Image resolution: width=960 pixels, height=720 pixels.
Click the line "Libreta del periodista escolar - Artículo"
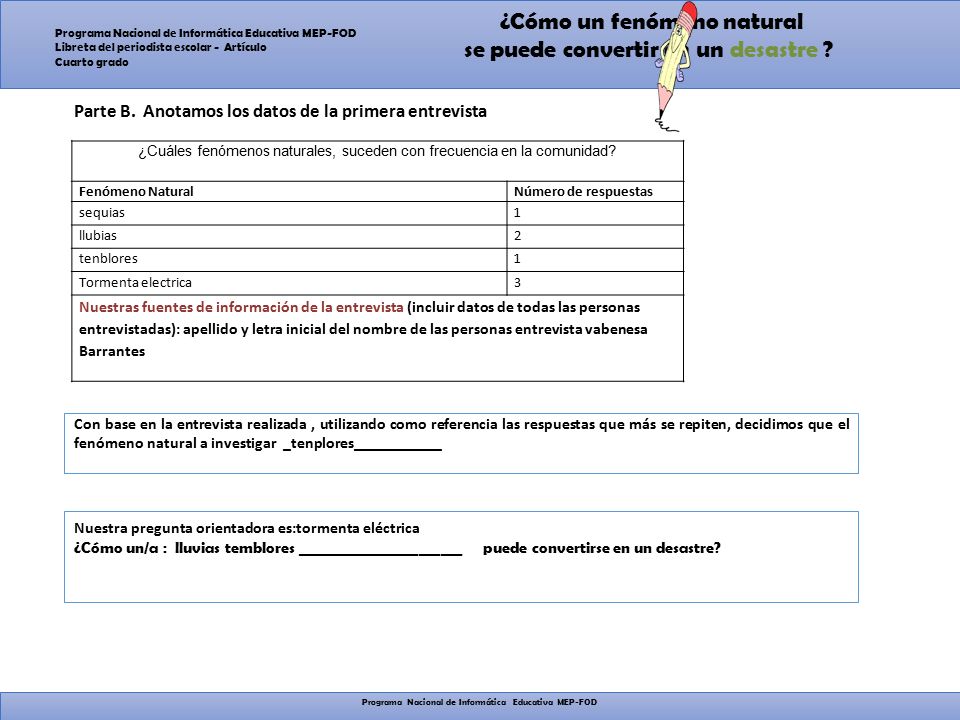[x=160, y=47]
